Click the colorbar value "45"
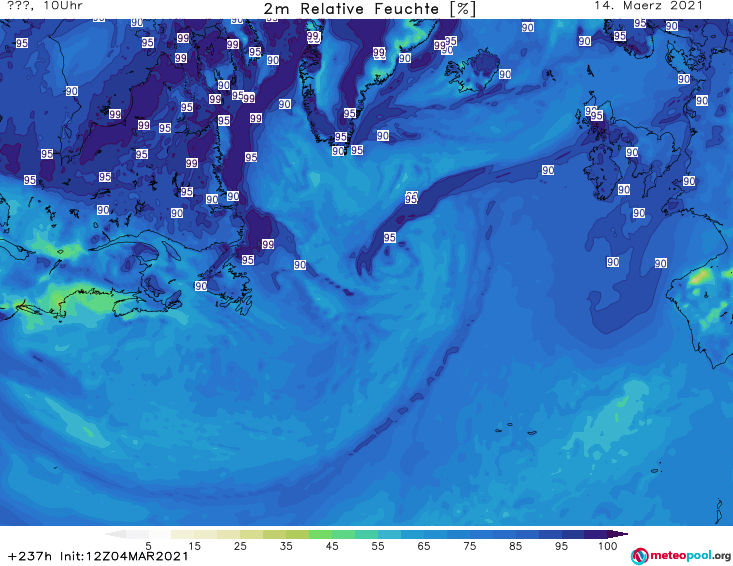Viewport: 733px width, 566px height. 332,546
